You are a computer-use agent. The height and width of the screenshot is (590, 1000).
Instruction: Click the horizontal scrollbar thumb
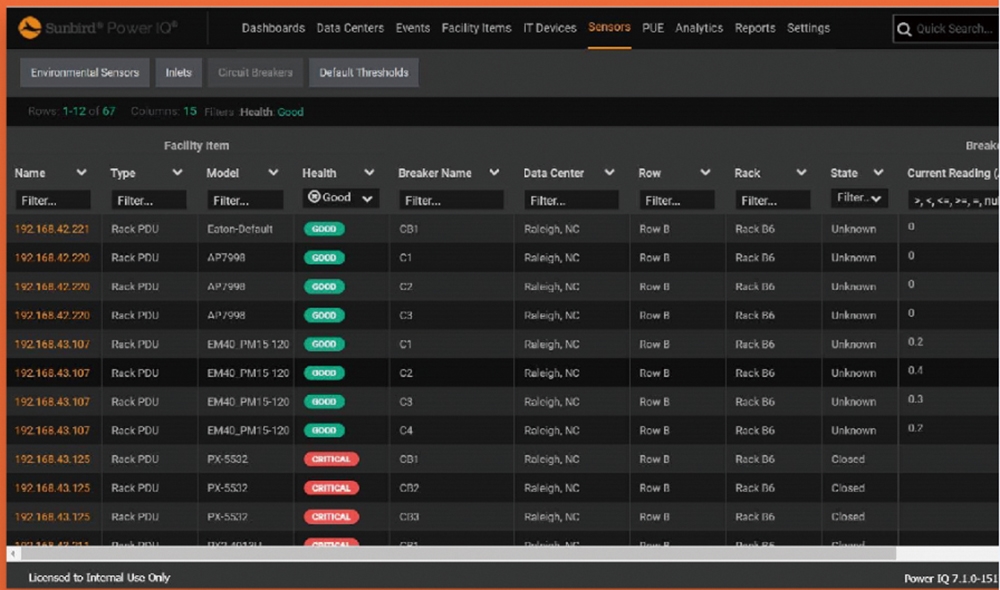457,554
